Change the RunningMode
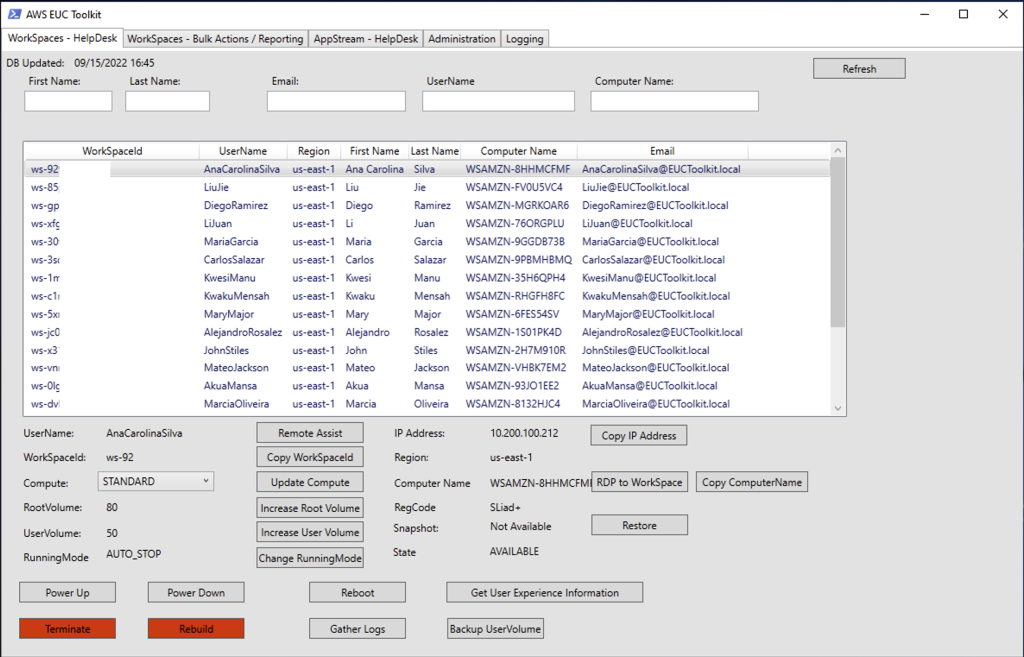This screenshot has width=1024, height=657. pos(310,558)
